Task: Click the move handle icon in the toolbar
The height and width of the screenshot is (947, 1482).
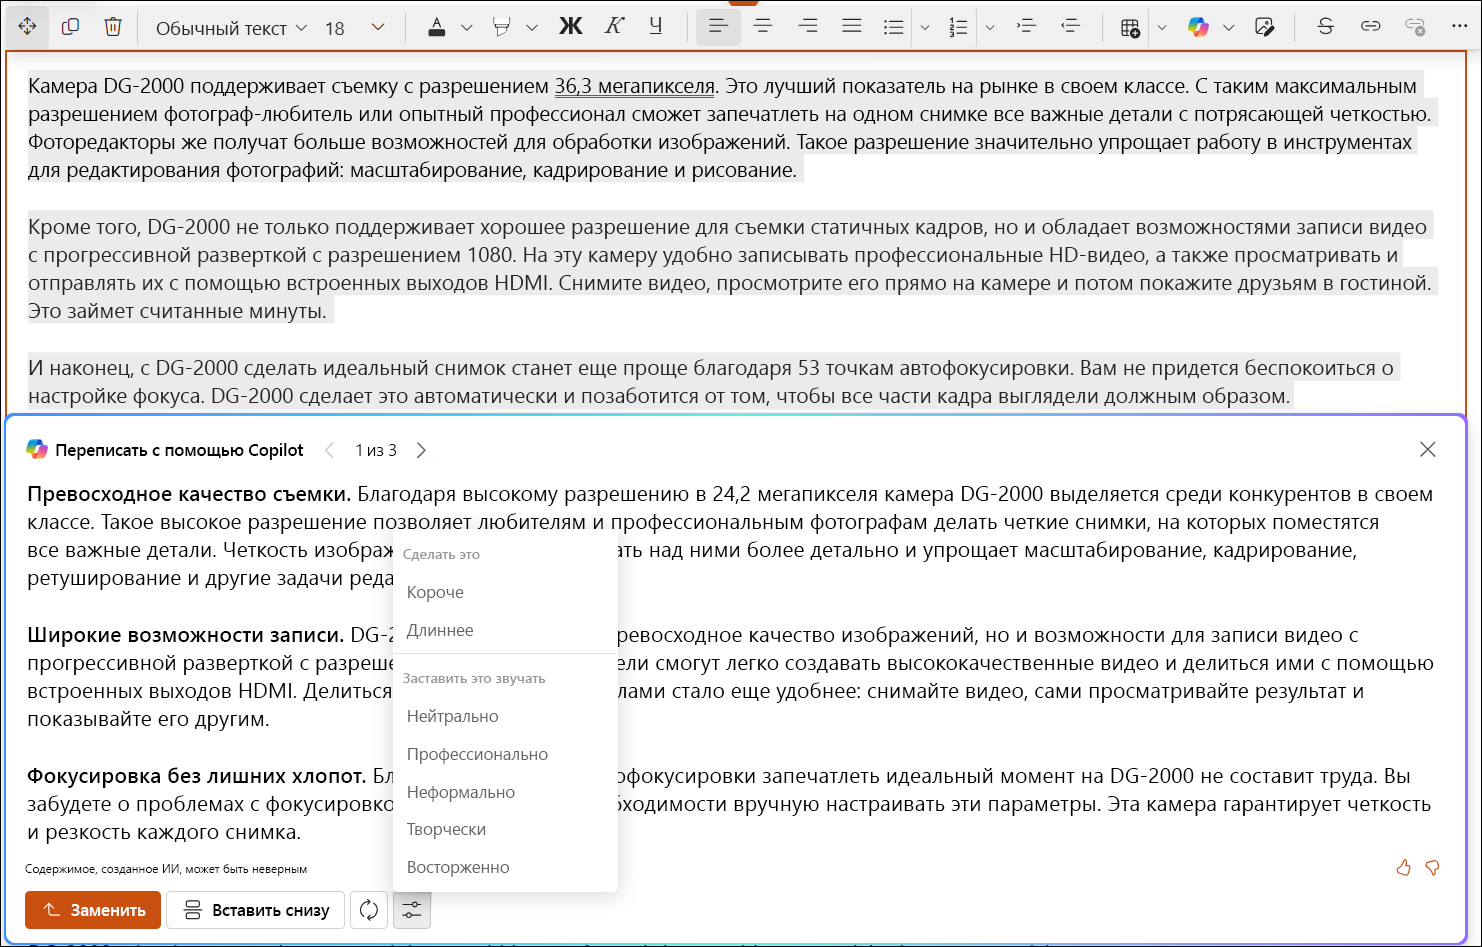Action: click(27, 27)
